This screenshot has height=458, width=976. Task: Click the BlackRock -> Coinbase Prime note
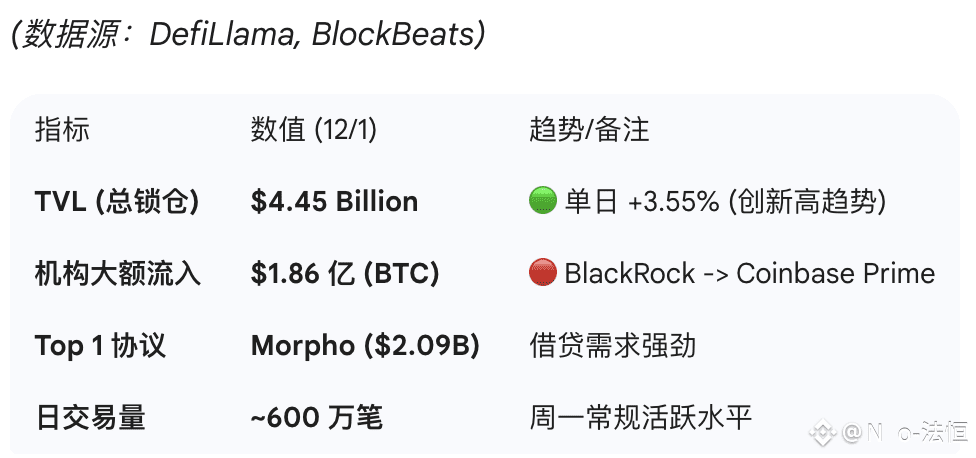749,273
